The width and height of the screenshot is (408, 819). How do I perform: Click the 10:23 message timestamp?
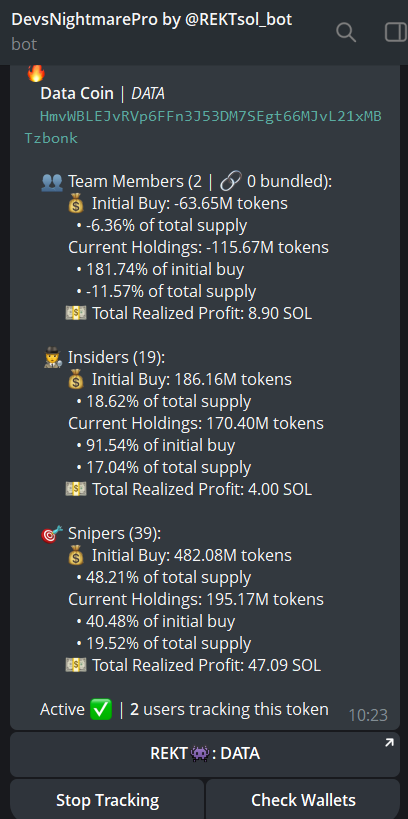coord(368,715)
